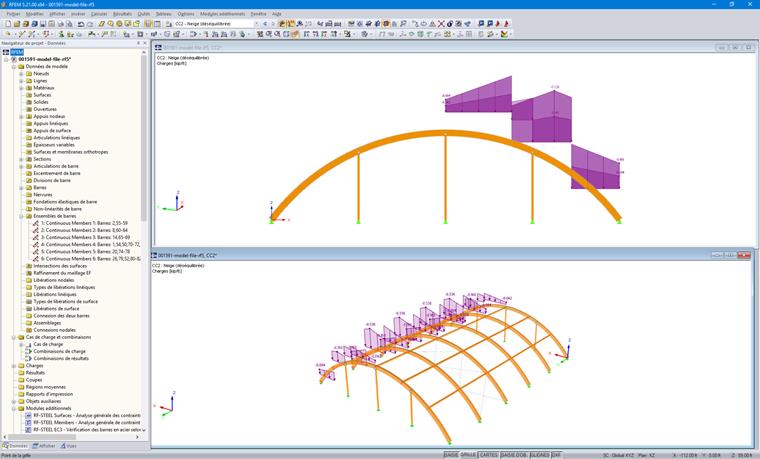Toggle GRILLE grid in status bar

[x=468, y=455]
